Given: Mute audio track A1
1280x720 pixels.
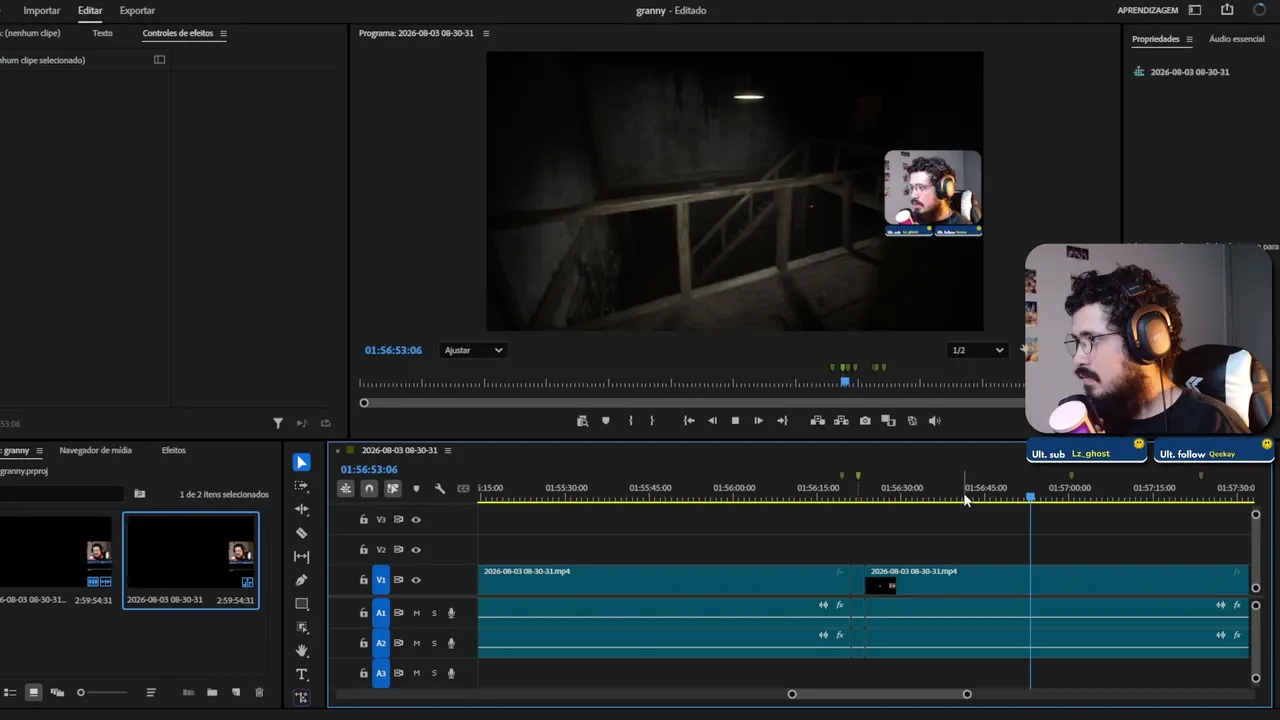Looking at the screenshot, I should 416,613.
